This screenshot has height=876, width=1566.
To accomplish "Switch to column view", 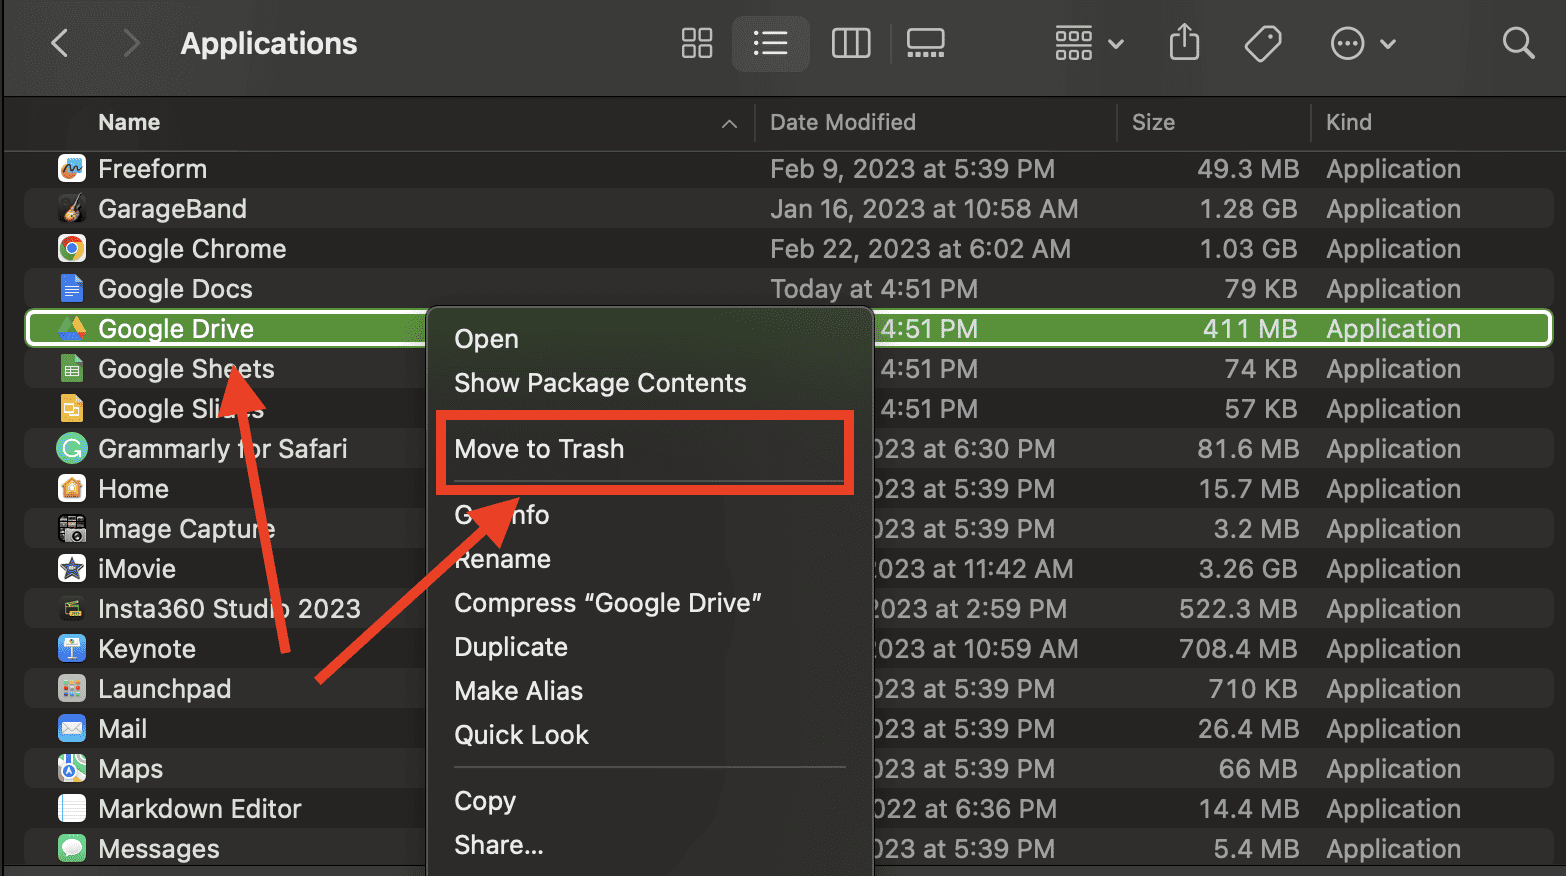I will point(850,44).
